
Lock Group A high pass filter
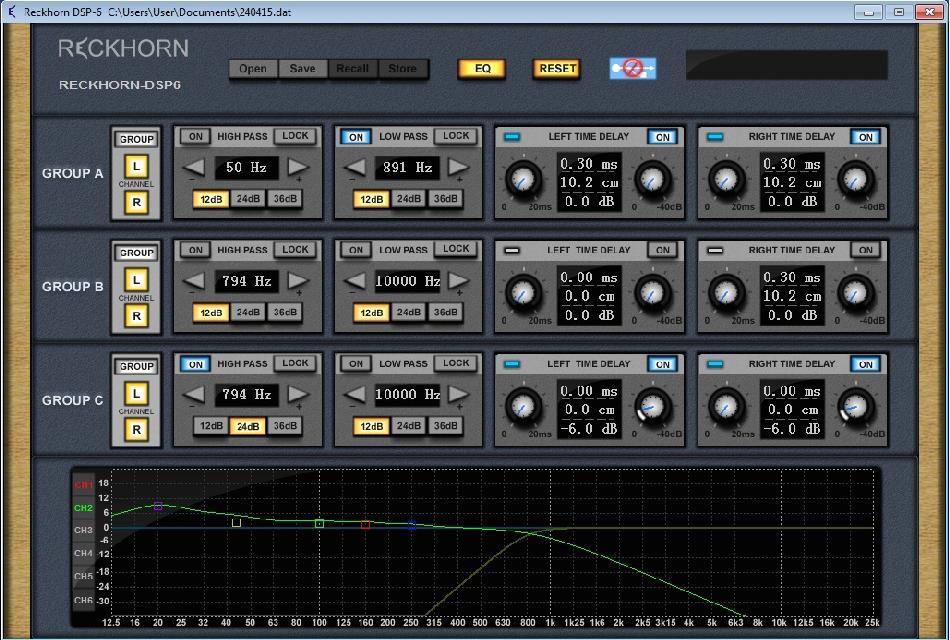point(295,136)
